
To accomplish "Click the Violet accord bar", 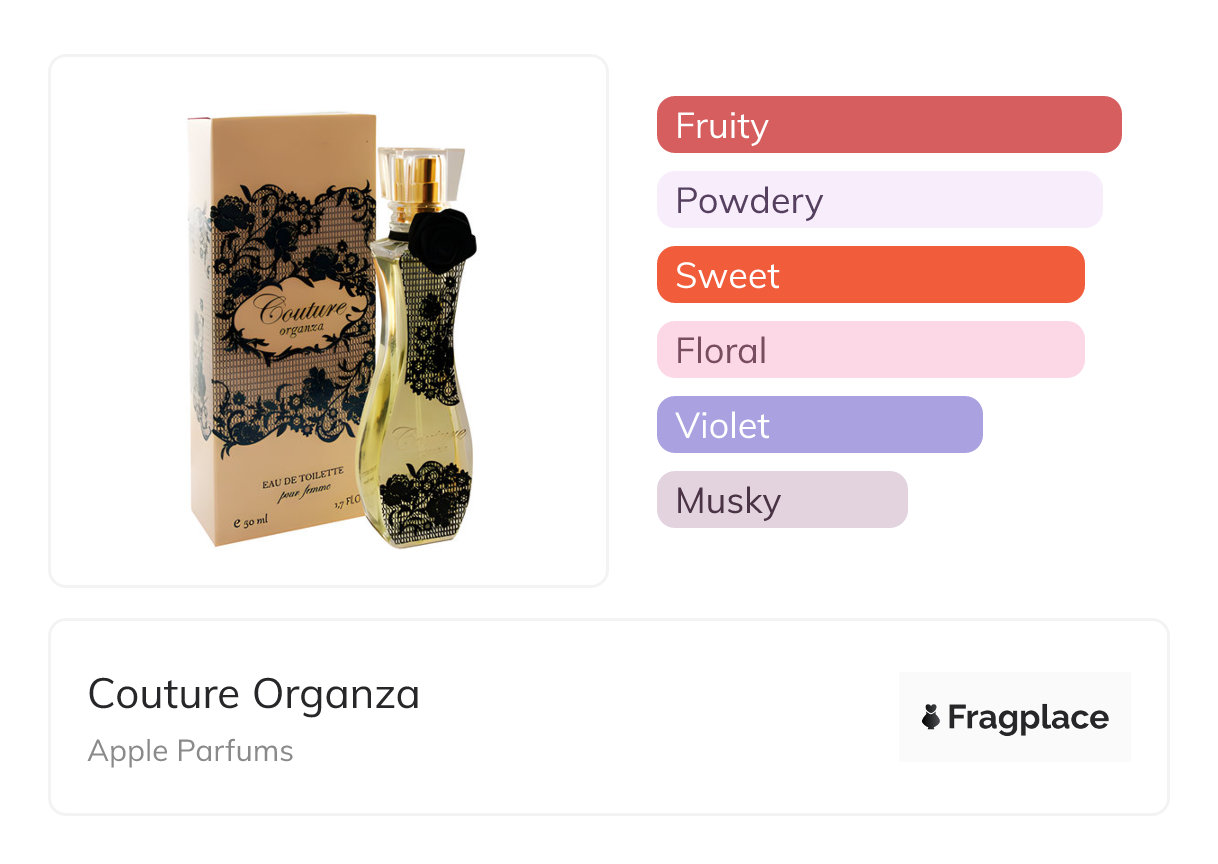I will click(819, 425).
